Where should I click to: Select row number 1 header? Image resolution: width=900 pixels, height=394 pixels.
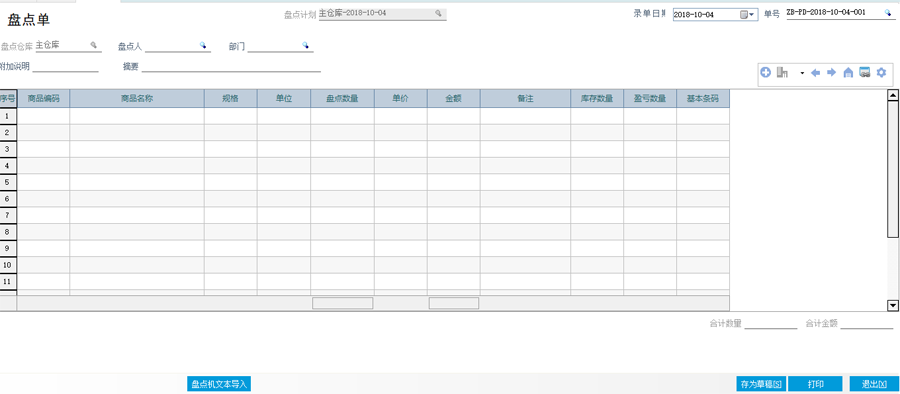[x=8, y=116]
